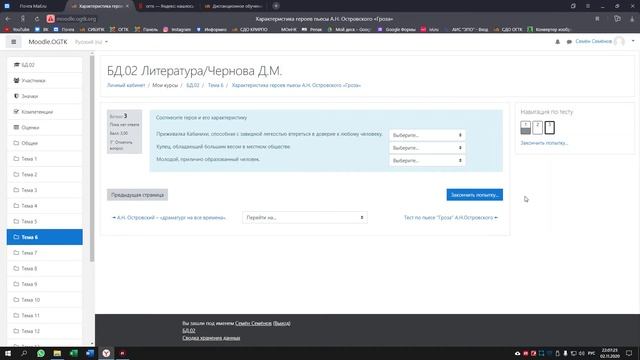Select highlighted Тема 6 in sidebar
The width and height of the screenshot is (640, 360).
(x=44, y=237)
